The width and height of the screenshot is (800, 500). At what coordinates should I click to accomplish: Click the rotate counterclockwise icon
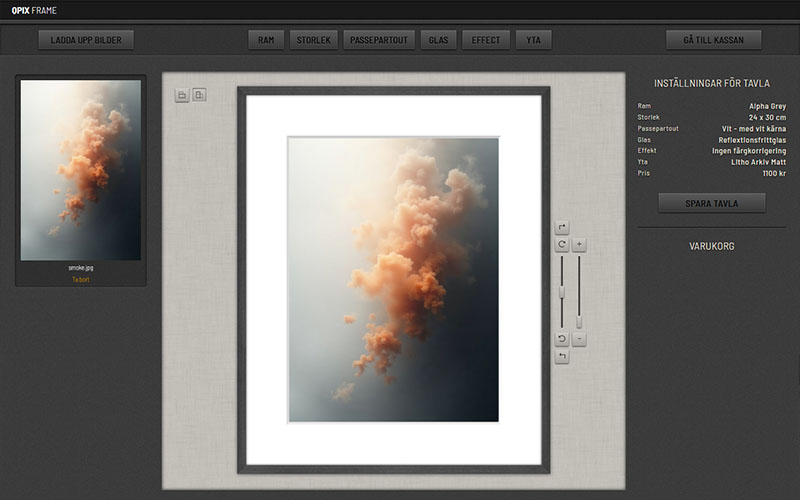tap(562, 340)
